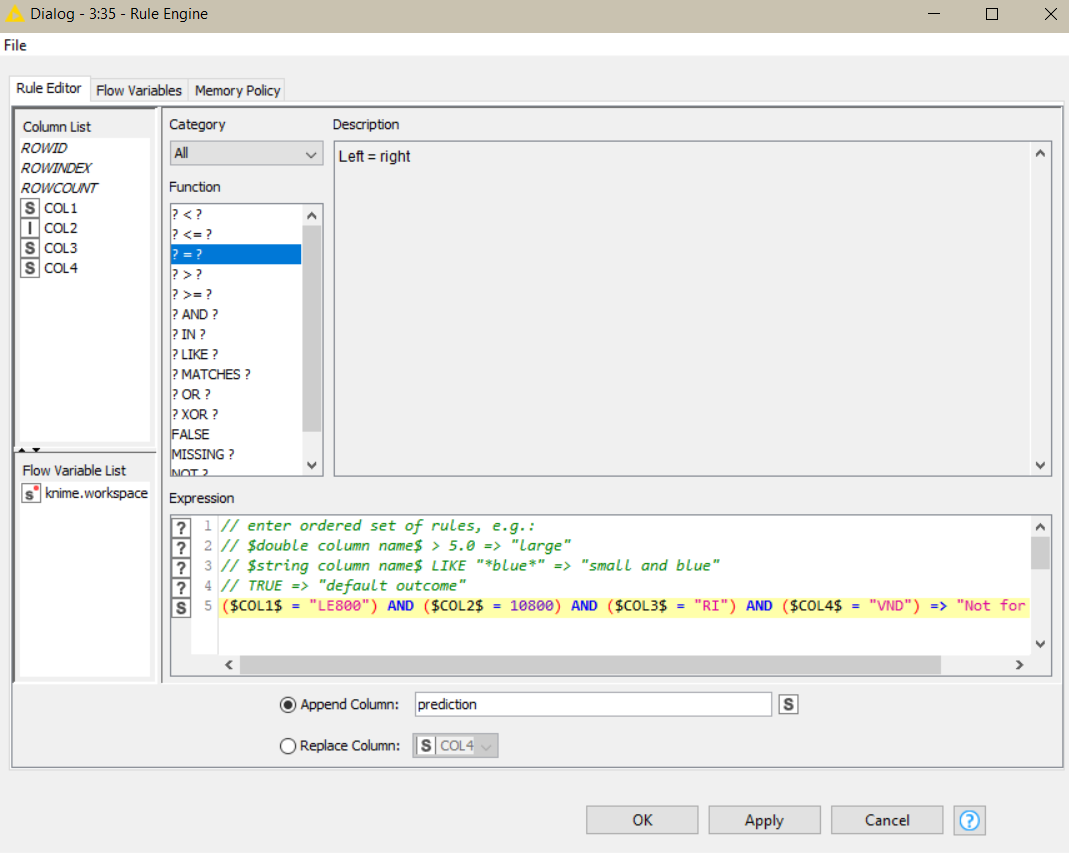Click the S icon beside the prediction field
The width and height of the screenshot is (1069, 853).
click(788, 704)
